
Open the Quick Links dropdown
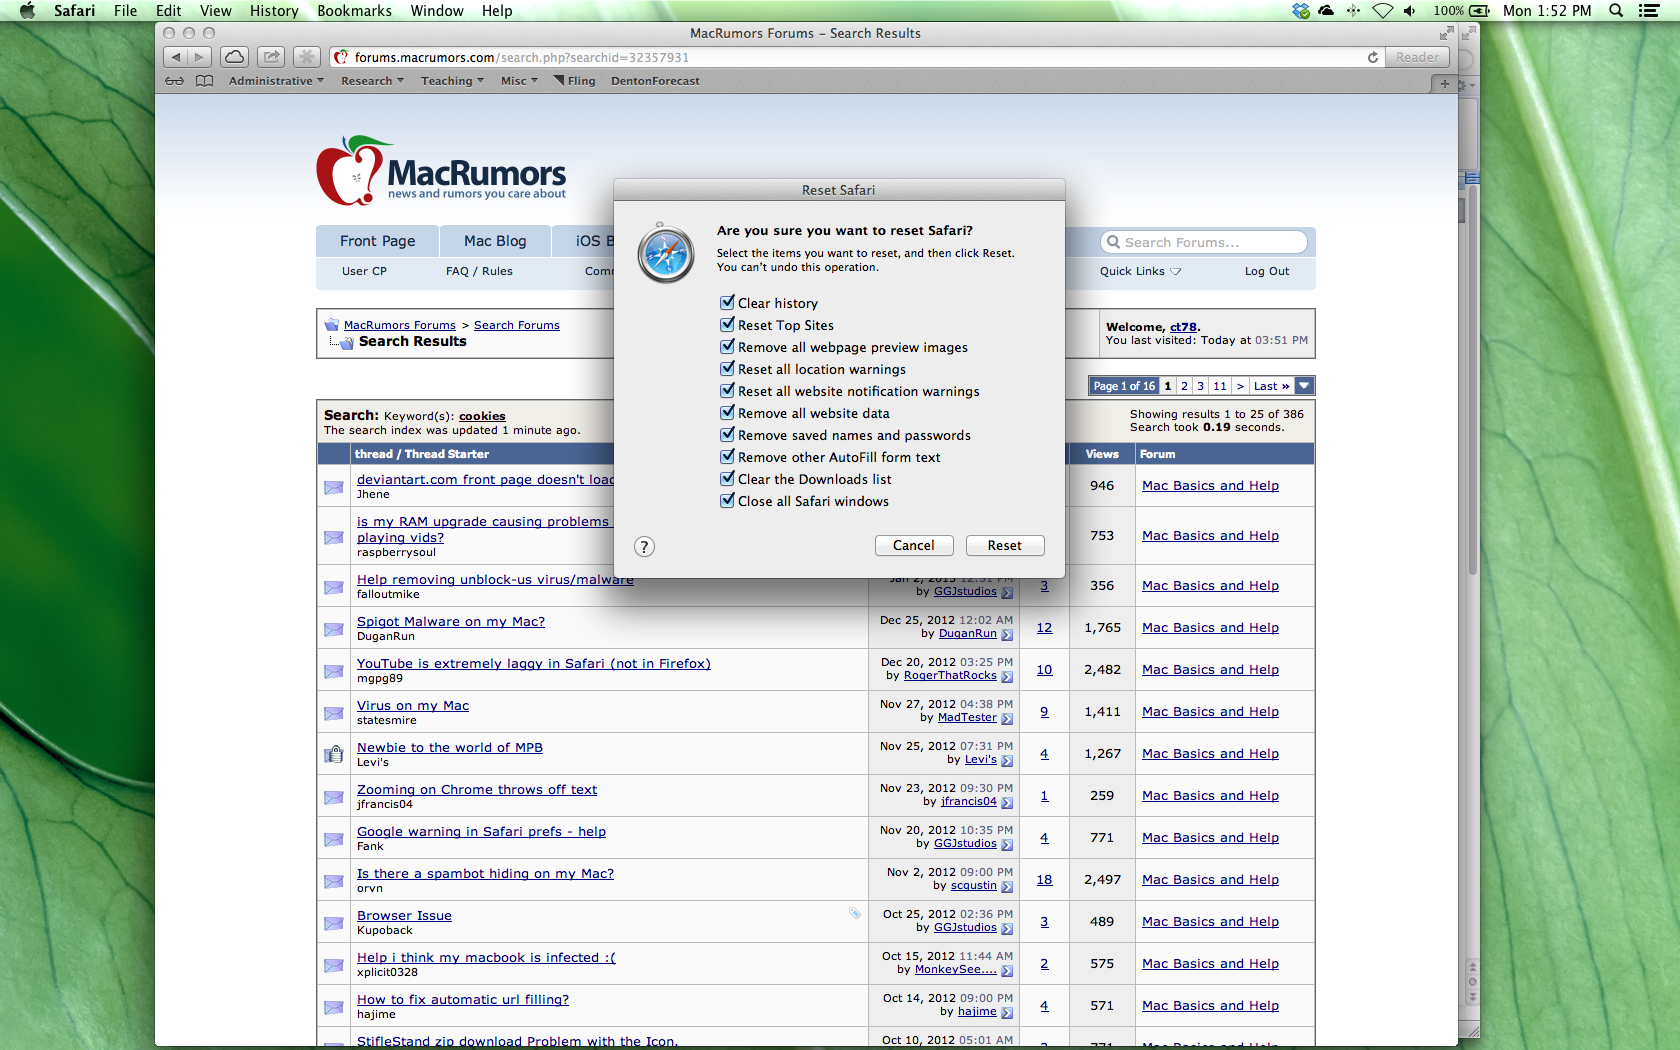(x=1140, y=271)
